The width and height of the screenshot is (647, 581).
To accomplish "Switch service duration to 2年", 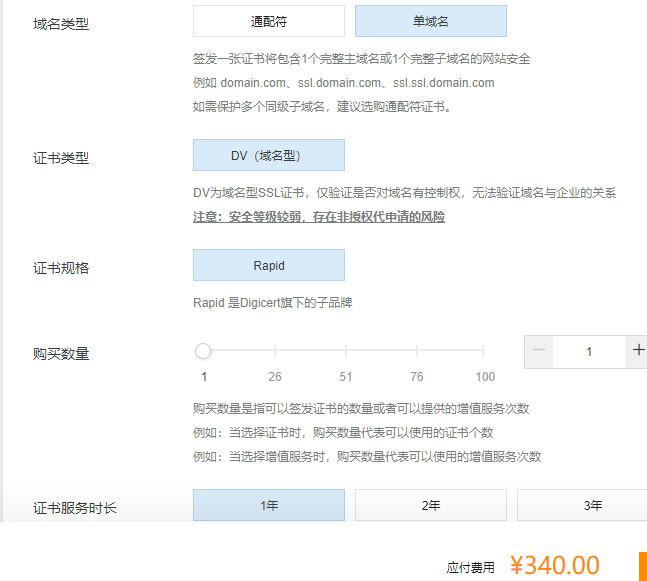I will pos(430,505).
